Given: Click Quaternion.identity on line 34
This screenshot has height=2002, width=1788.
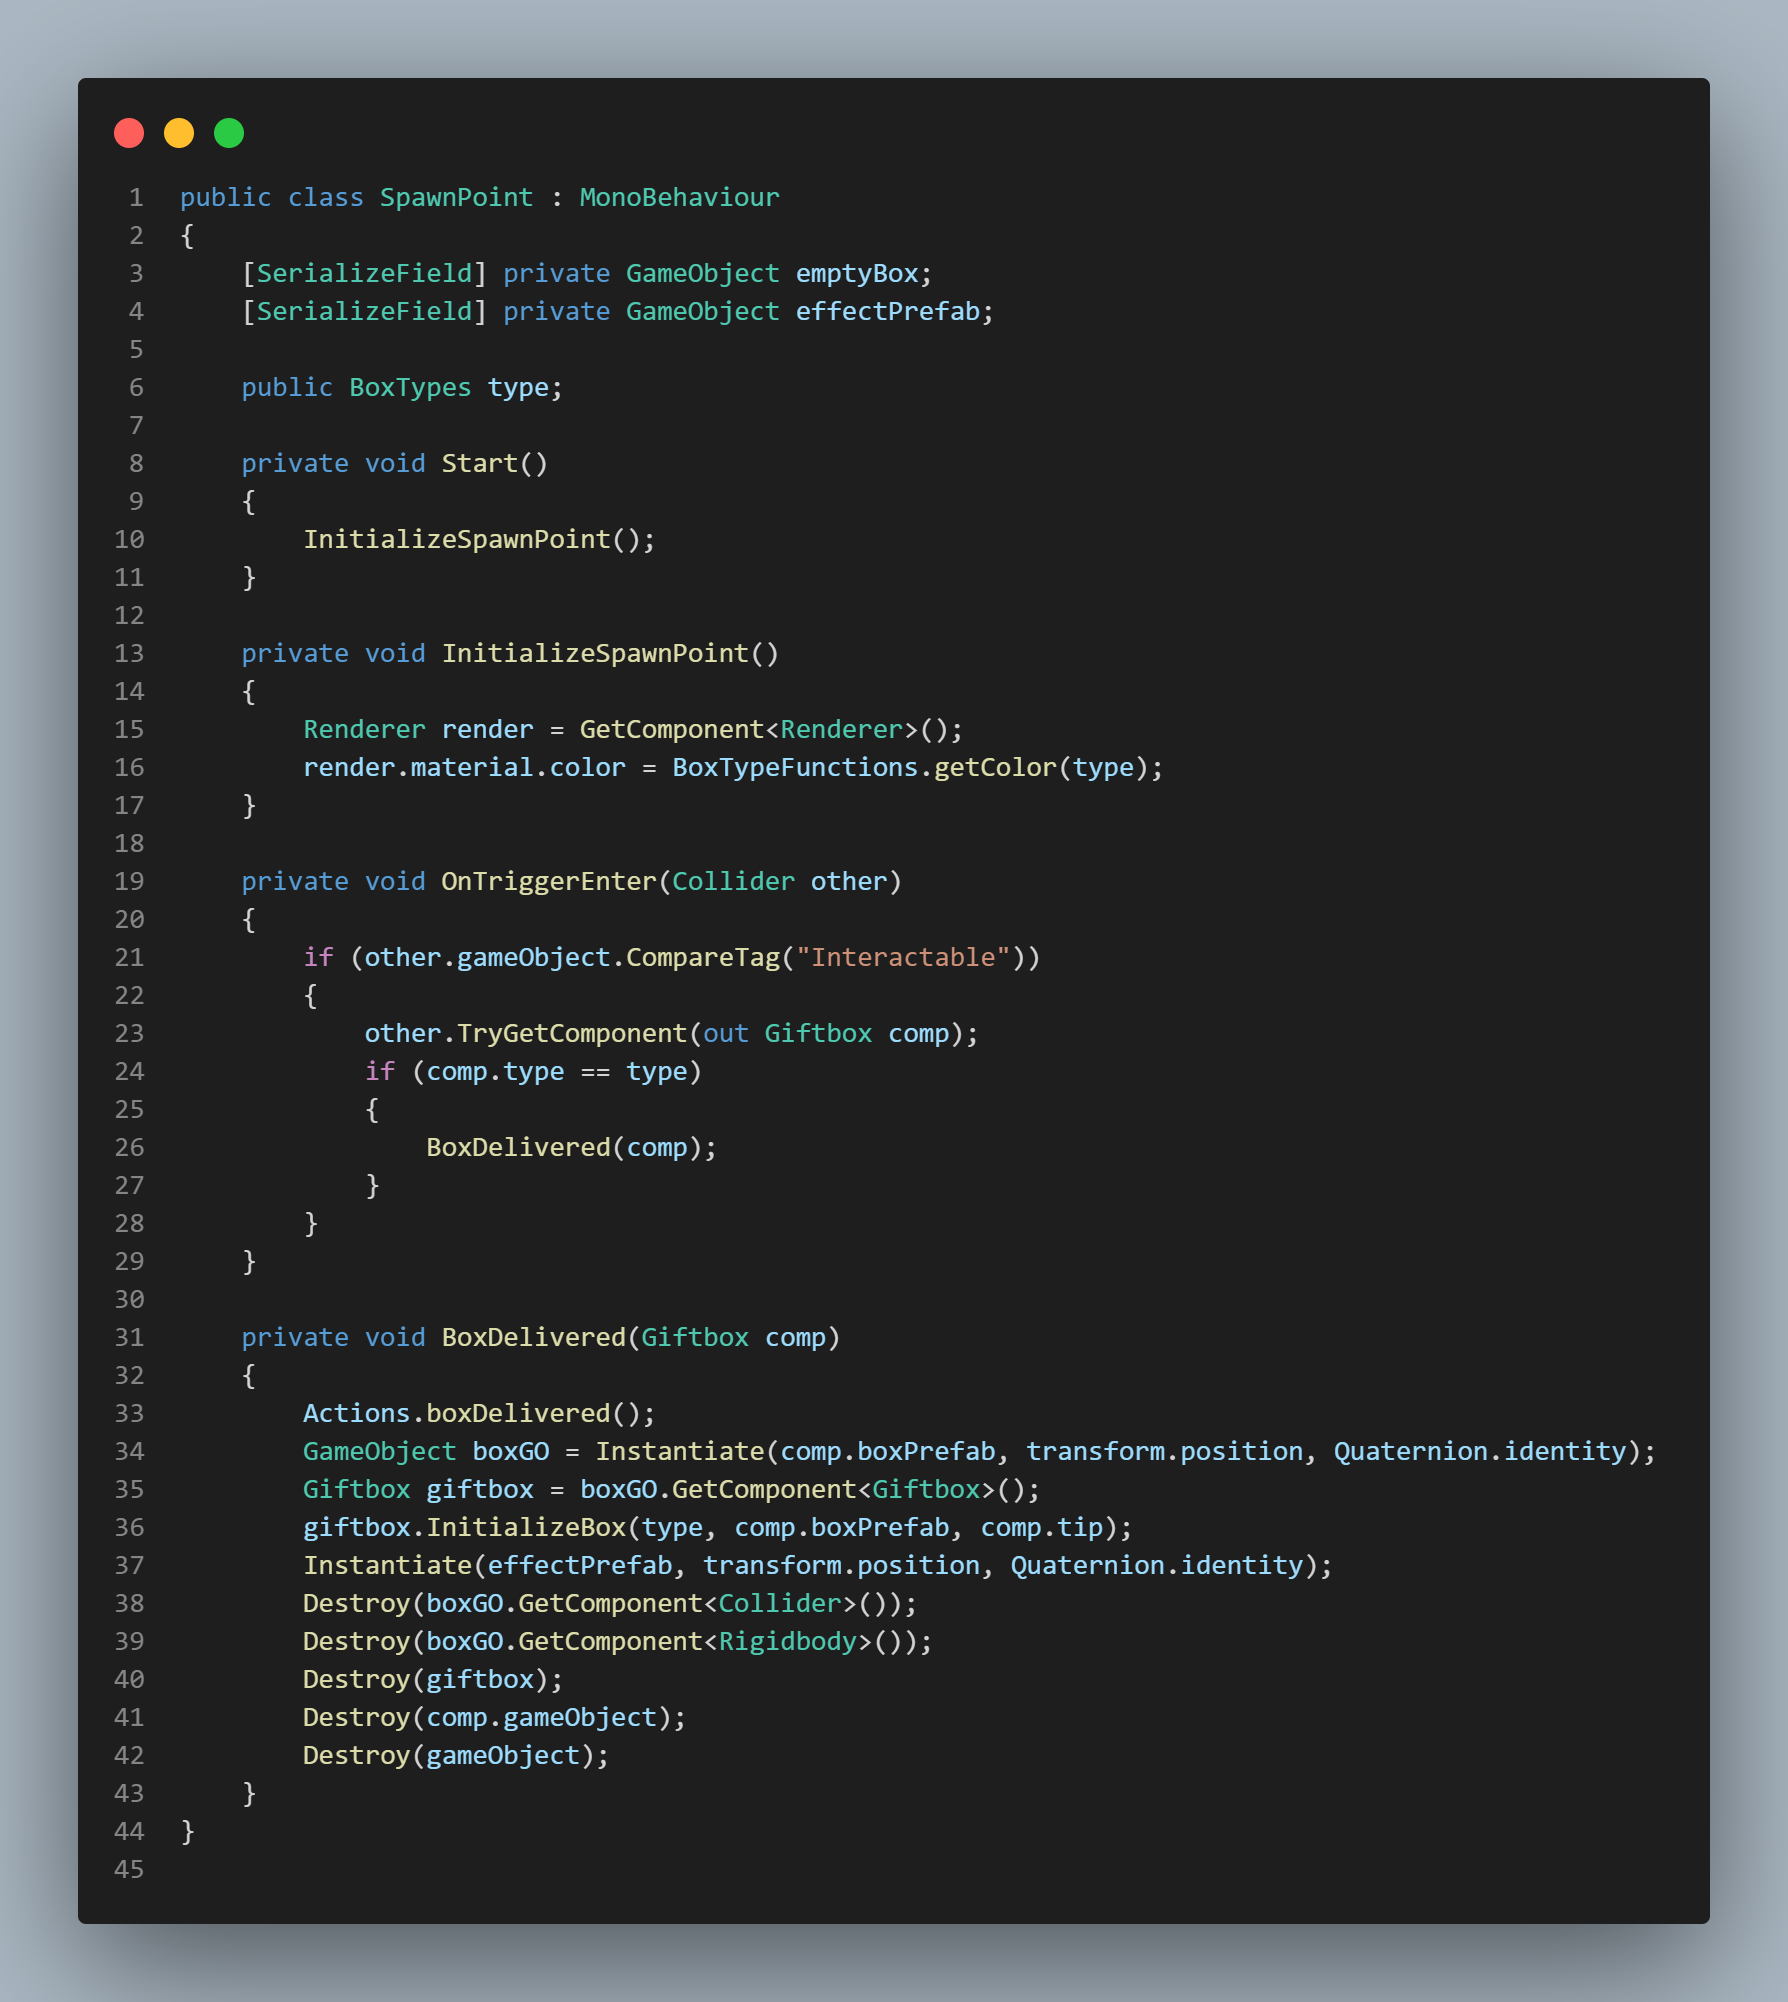Looking at the screenshot, I should pyautogui.click(x=1479, y=1451).
